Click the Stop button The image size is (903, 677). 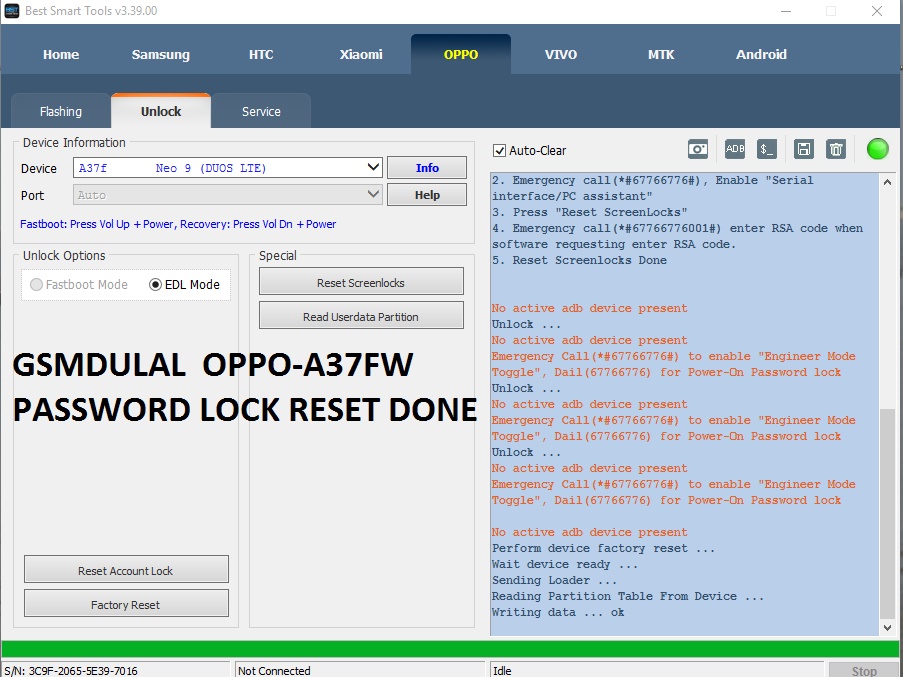point(864,671)
